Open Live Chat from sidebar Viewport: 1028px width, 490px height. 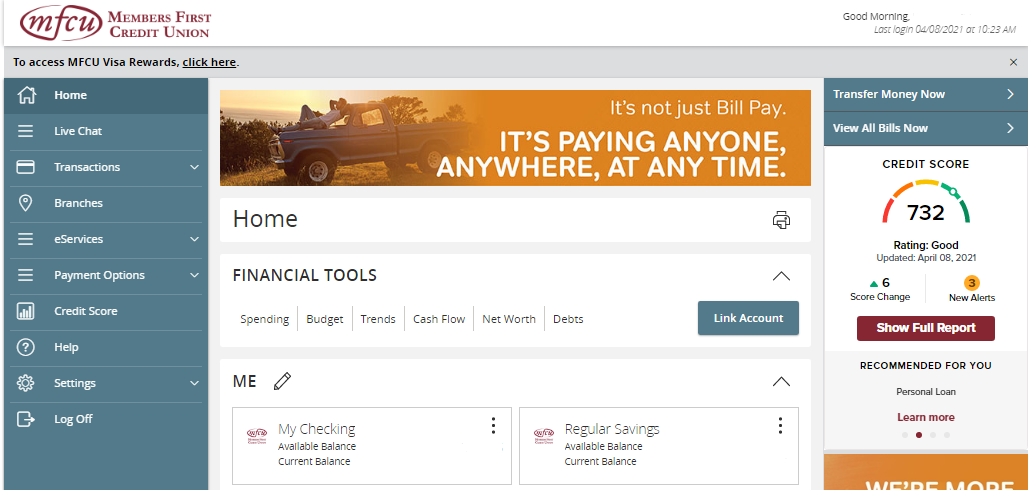tap(106, 131)
